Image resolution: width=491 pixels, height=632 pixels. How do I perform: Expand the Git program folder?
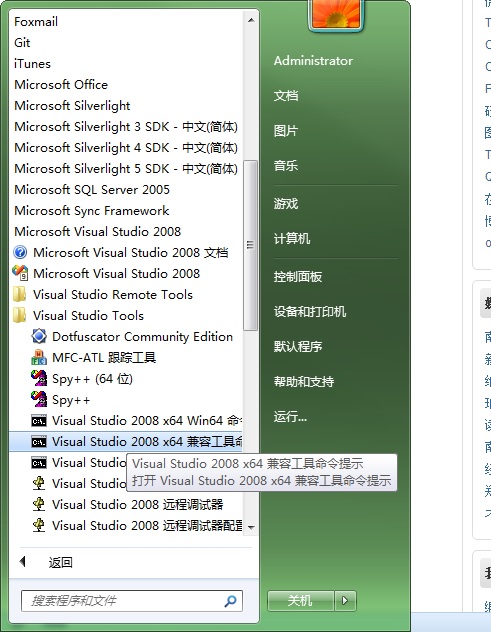tap(22, 42)
